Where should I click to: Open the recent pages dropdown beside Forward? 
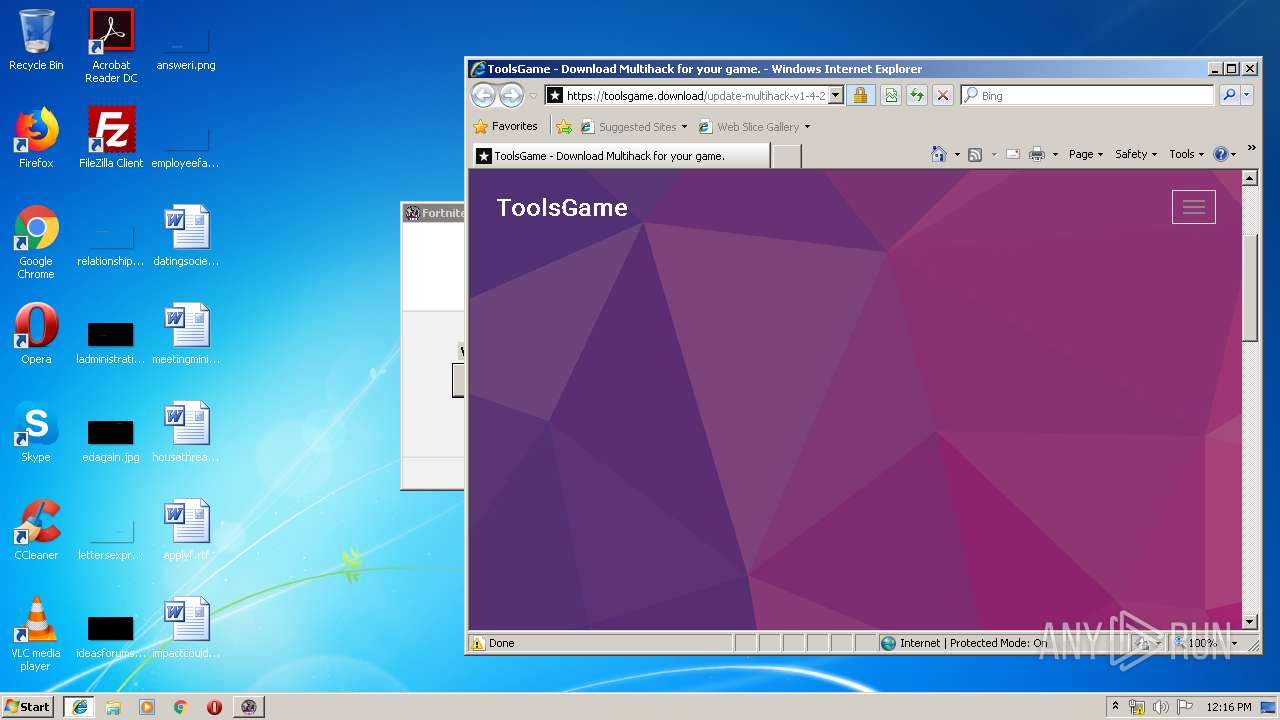(x=533, y=96)
